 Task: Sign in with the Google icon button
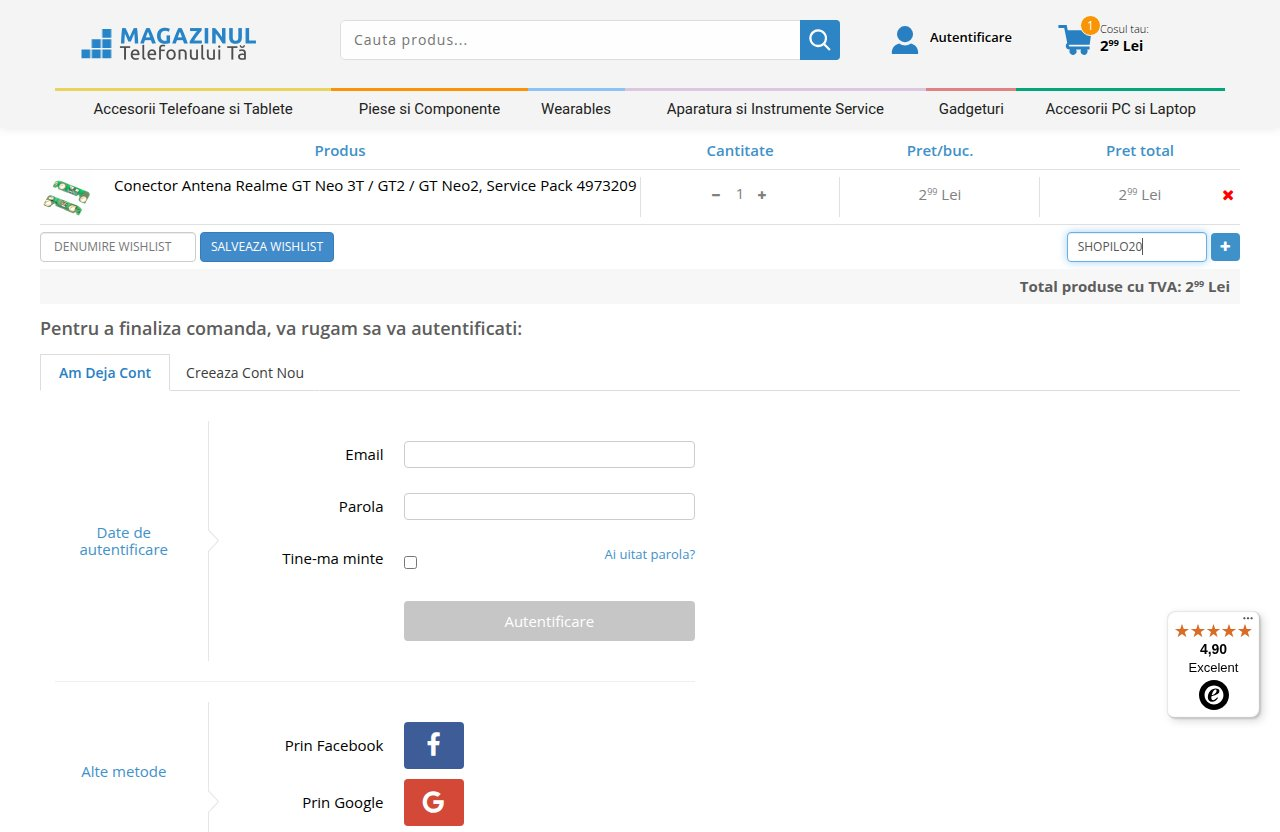point(434,802)
